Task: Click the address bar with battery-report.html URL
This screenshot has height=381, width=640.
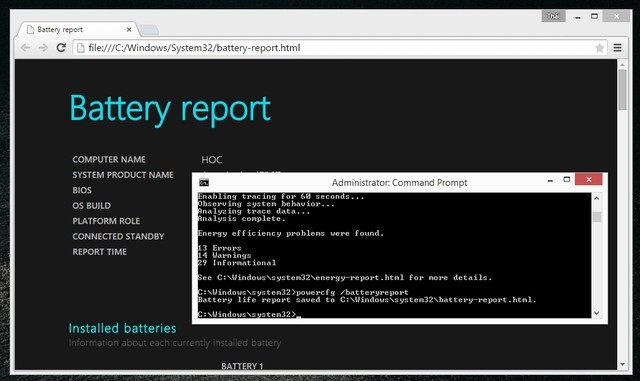Action: pos(340,48)
